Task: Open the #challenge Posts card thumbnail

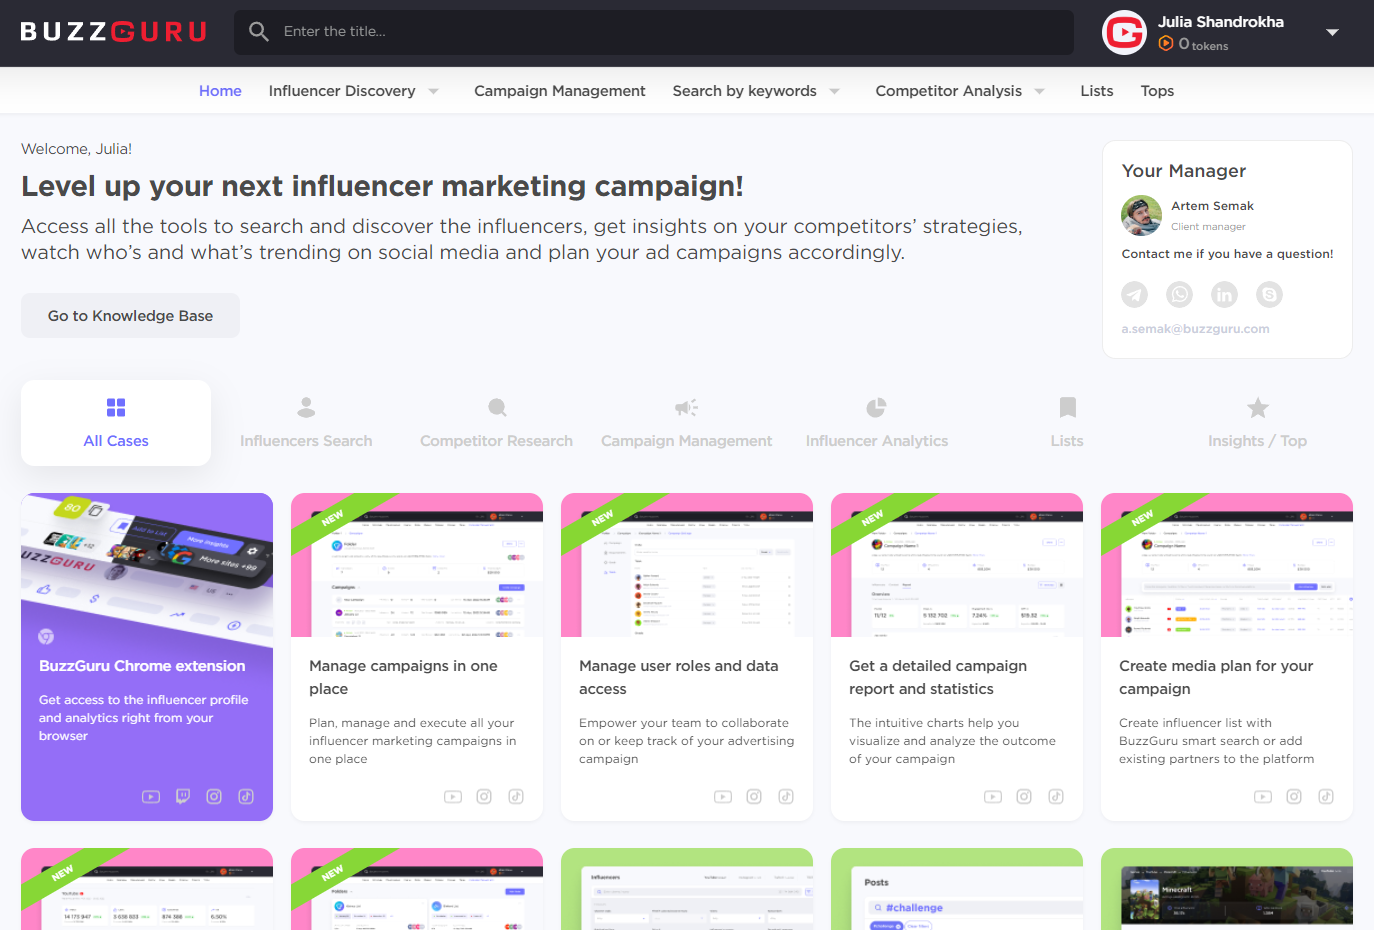Action: (957, 889)
